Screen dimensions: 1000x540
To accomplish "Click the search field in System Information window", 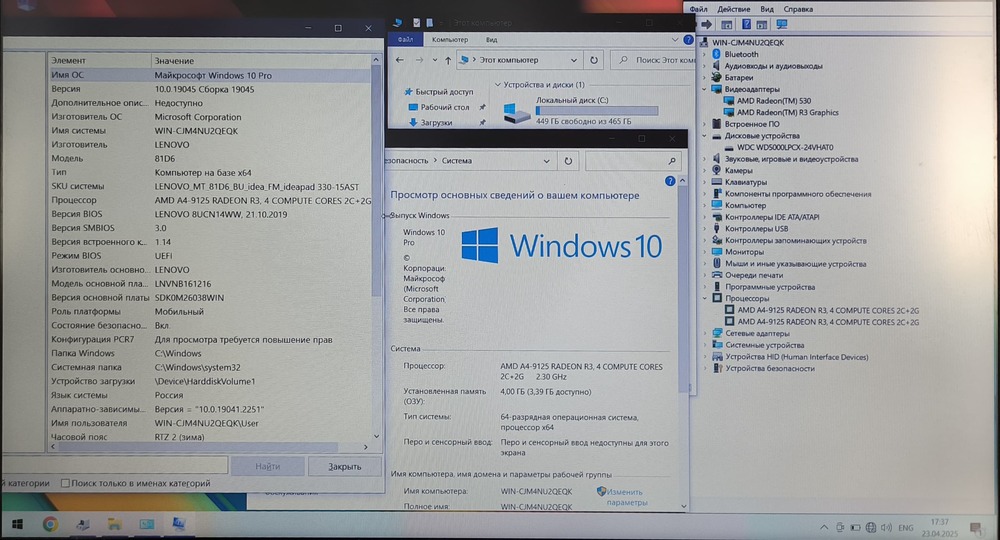I will click(115, 466).
